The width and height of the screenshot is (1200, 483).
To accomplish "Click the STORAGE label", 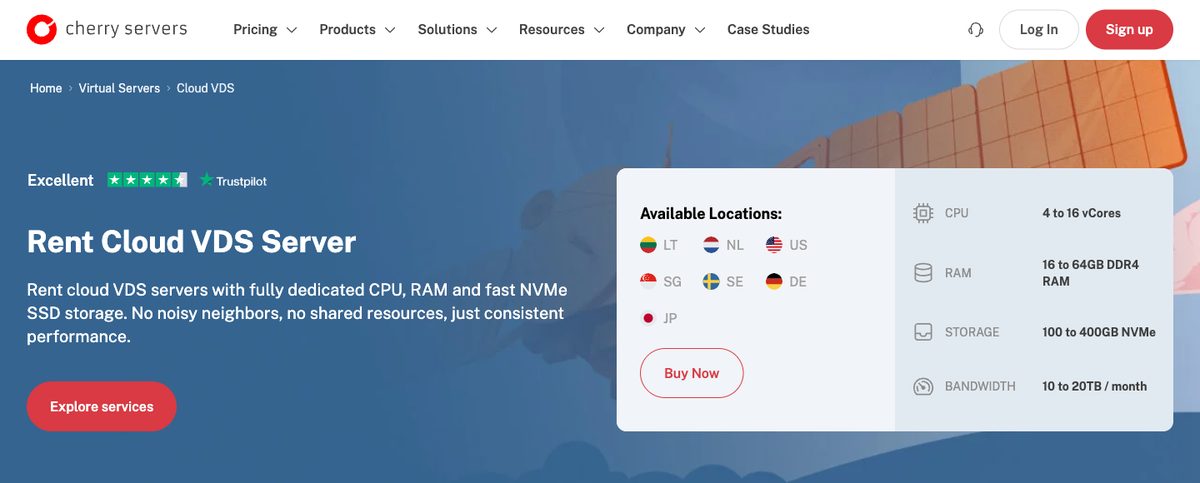I will (x=972, y=332).
